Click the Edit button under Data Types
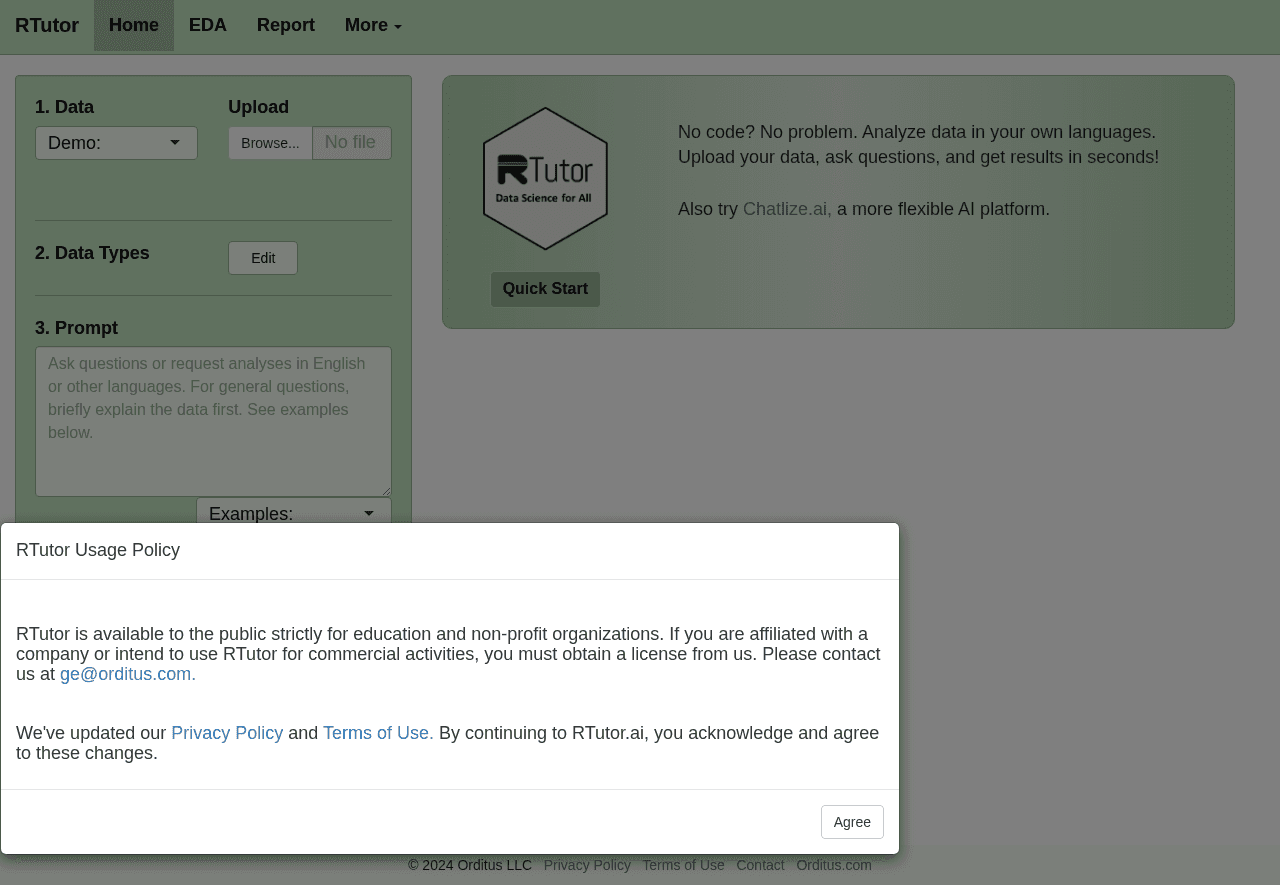Viewport: 1280px width, 885px height. click(x=262, y=258)
